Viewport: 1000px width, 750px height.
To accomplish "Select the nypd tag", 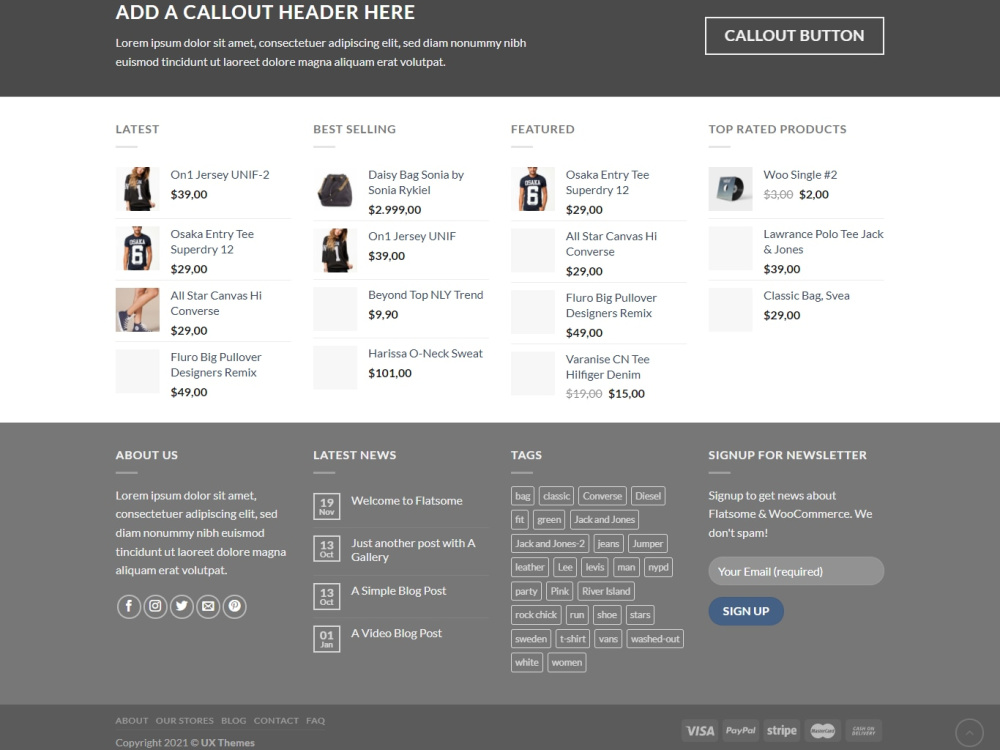I will click(658, 568).
